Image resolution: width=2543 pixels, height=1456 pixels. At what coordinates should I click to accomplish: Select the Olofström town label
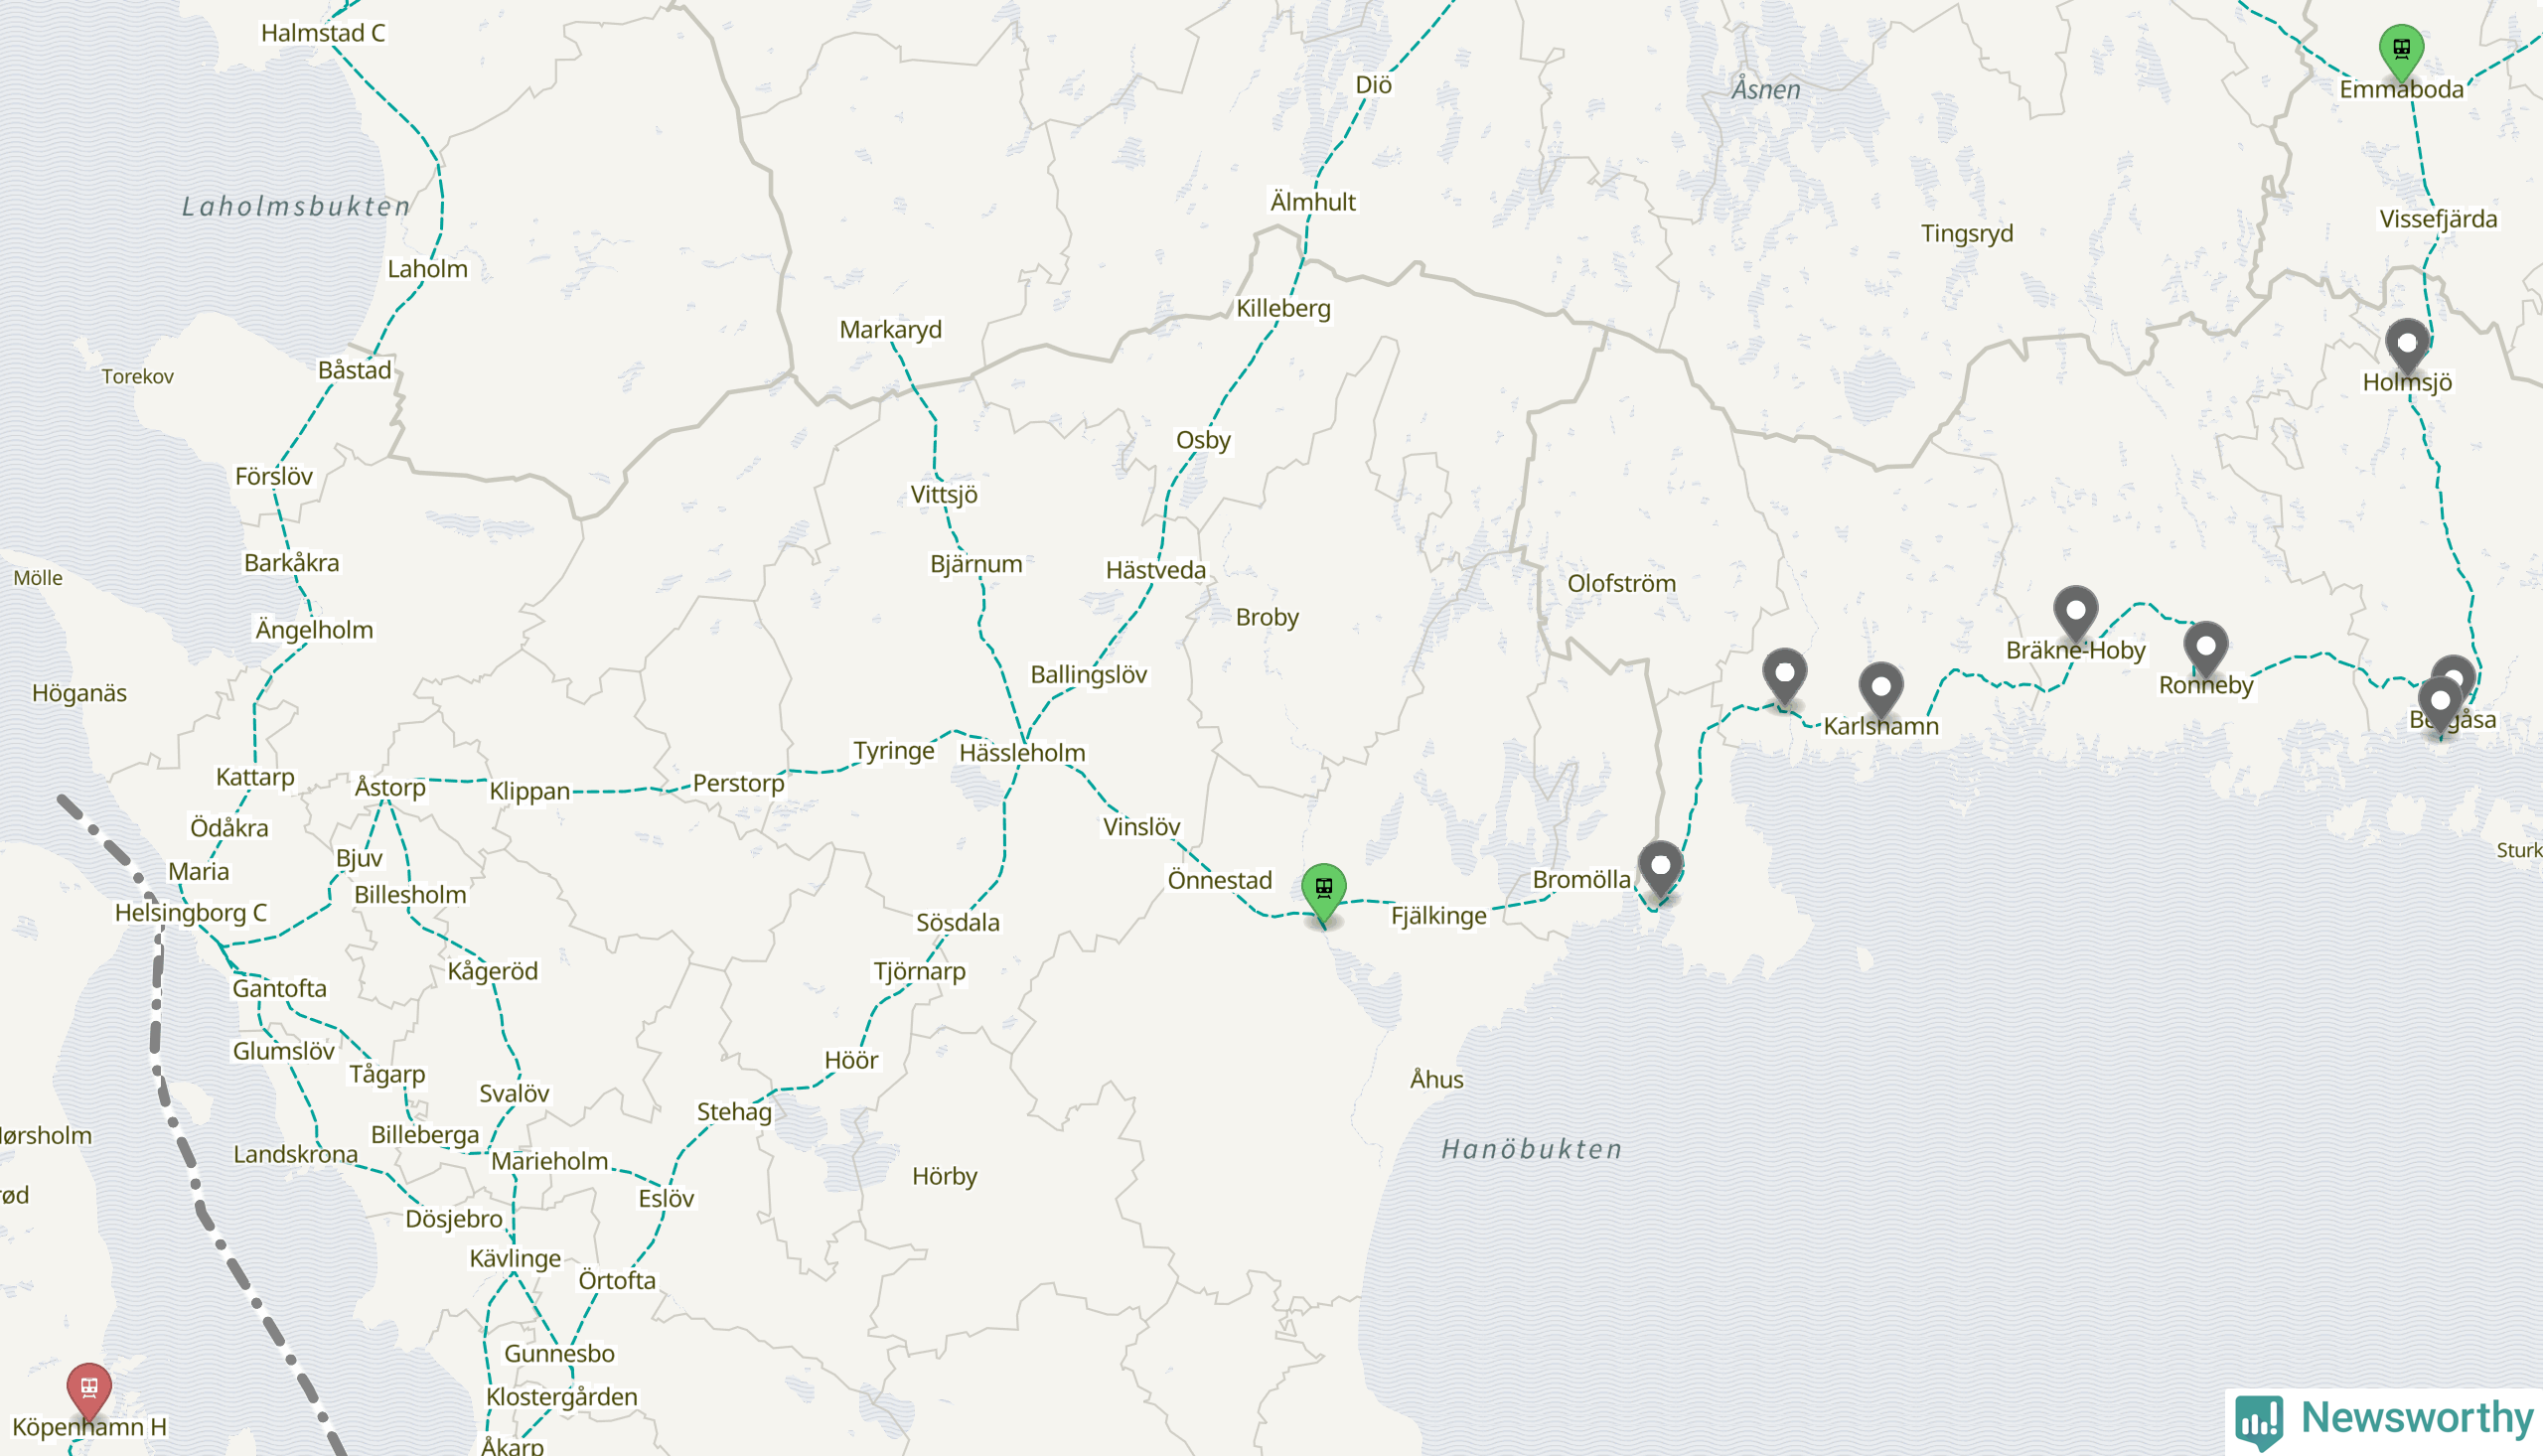(x=1621, y=584)
